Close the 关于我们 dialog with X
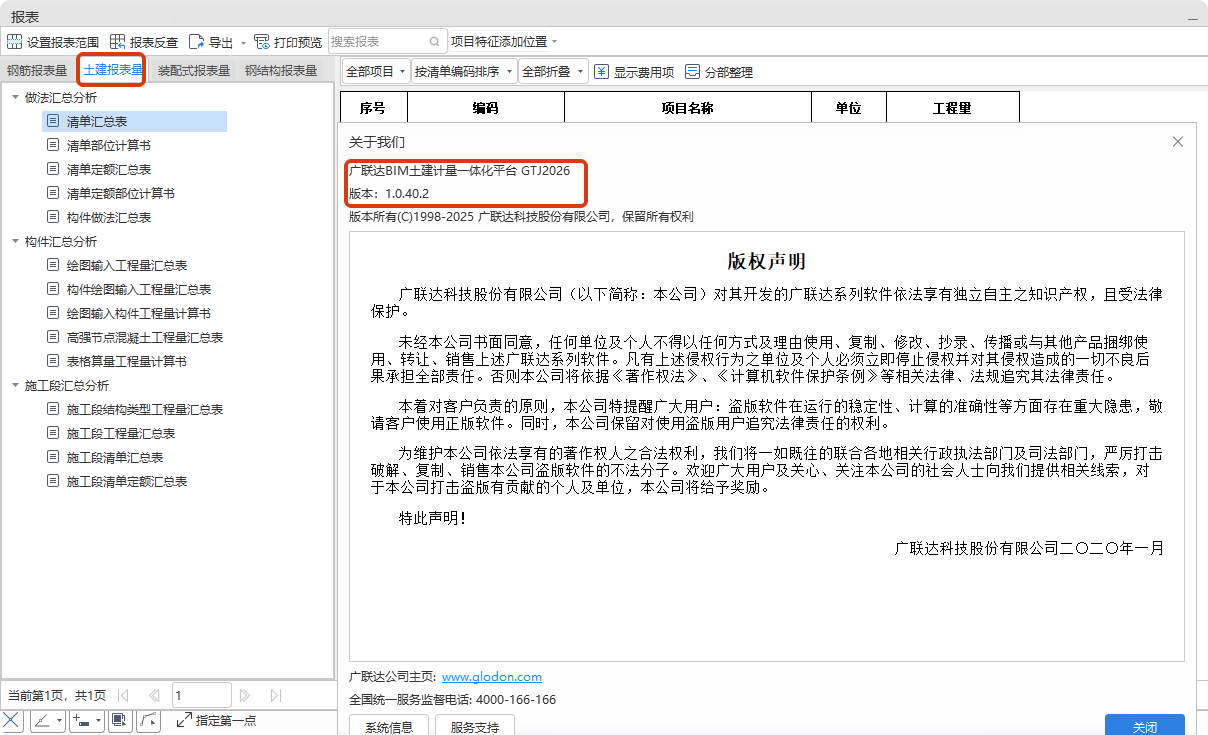Screen dimensions: 1208x735 (1178, 142)
